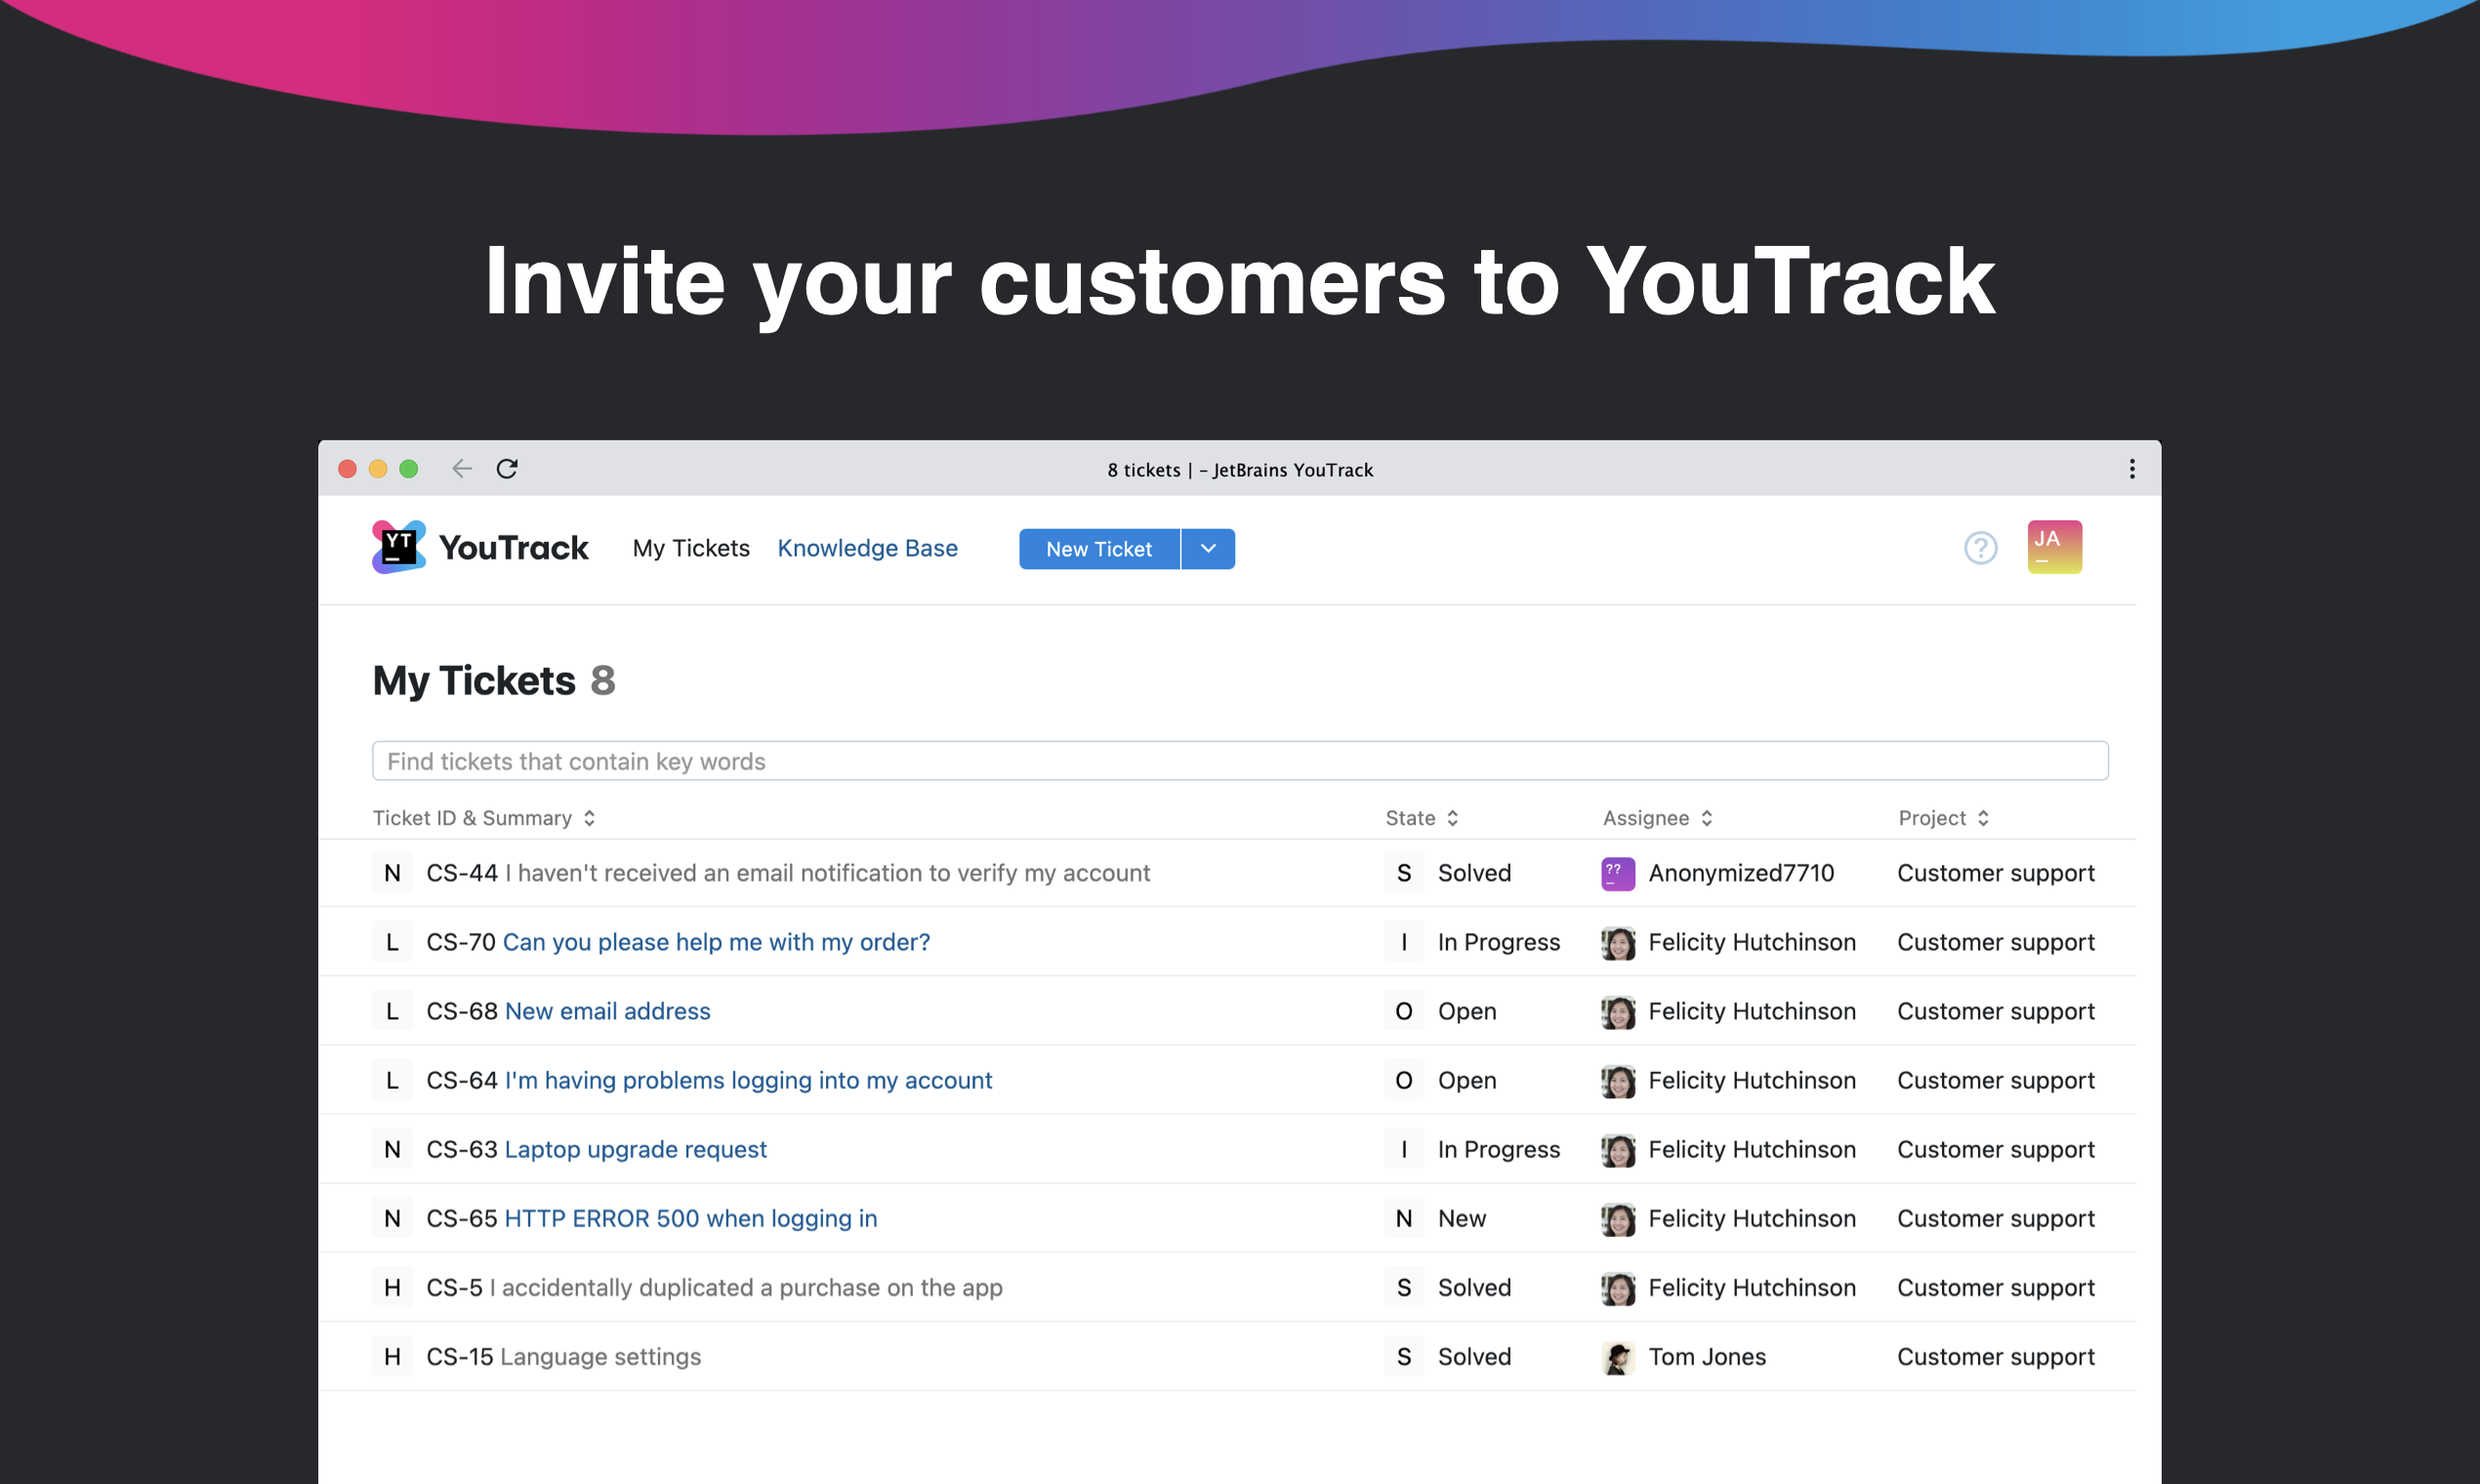The image size is (2480, 1484).
Task: Reload the page with the refresh icon
Action: [507, 469]
